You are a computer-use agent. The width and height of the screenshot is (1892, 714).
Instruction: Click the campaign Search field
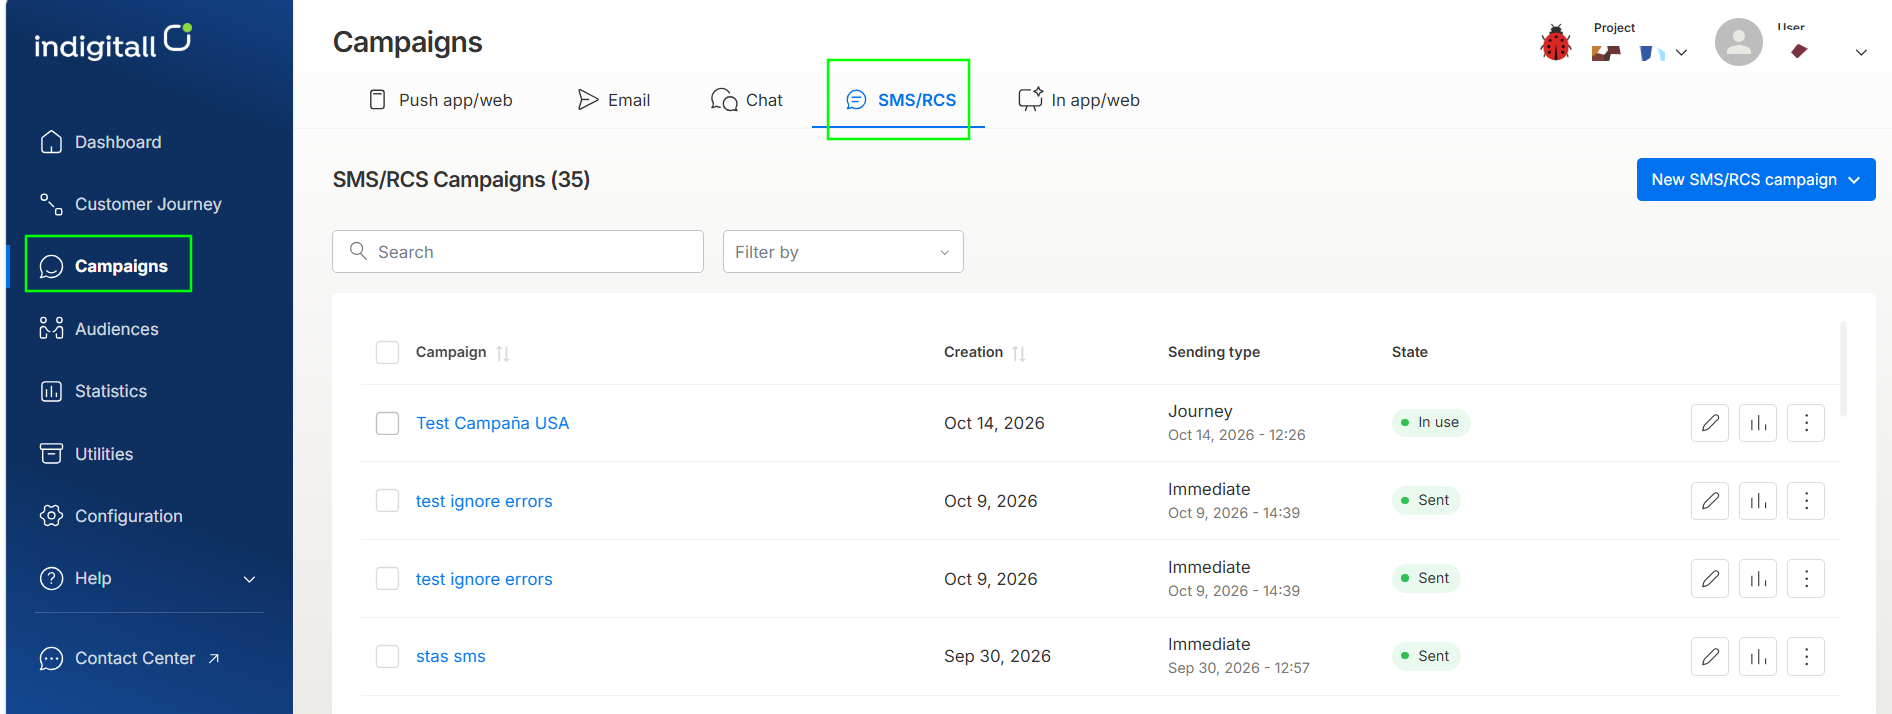[518, 252]
